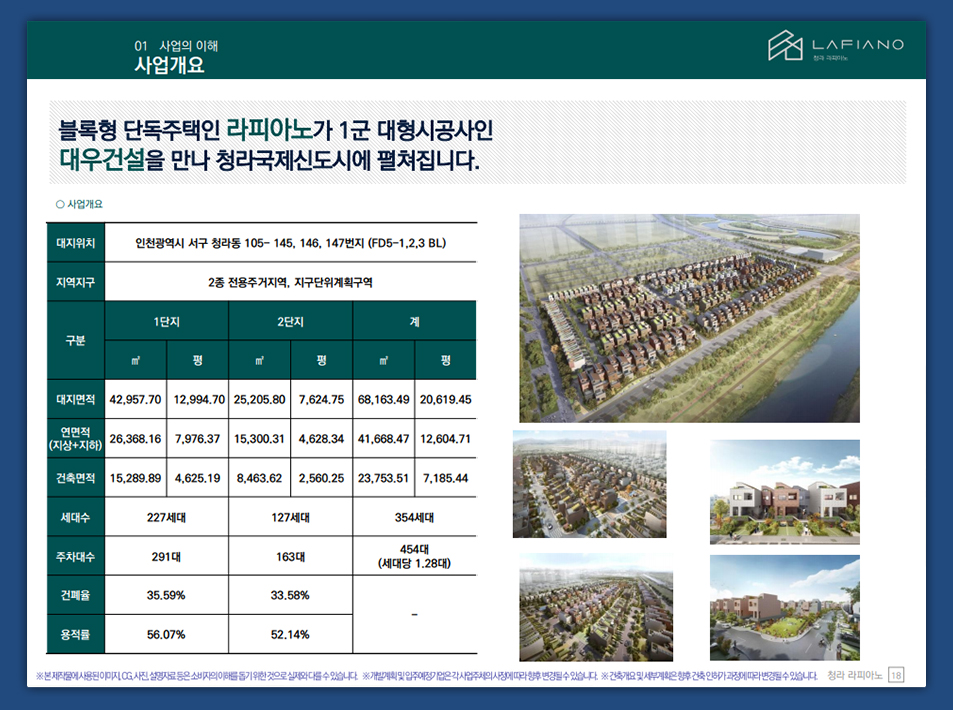Click the '지역지구' row header cell
Image resolution: width=953 pixels, height=710 pixels.
76,282
